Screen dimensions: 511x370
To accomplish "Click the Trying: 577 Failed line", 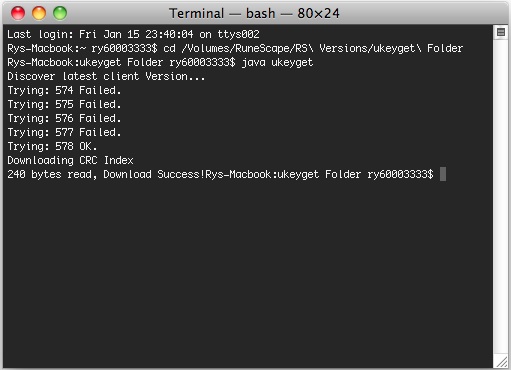I will click(64, 133).
